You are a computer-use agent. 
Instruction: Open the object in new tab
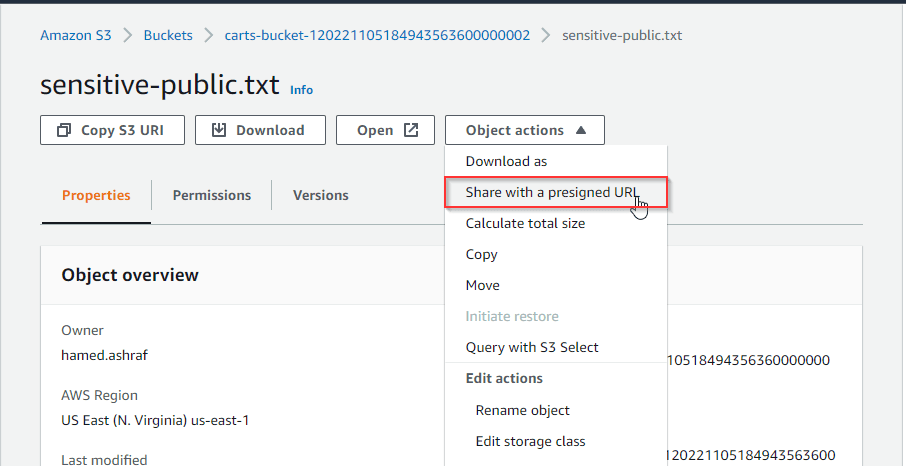point(386,130)
